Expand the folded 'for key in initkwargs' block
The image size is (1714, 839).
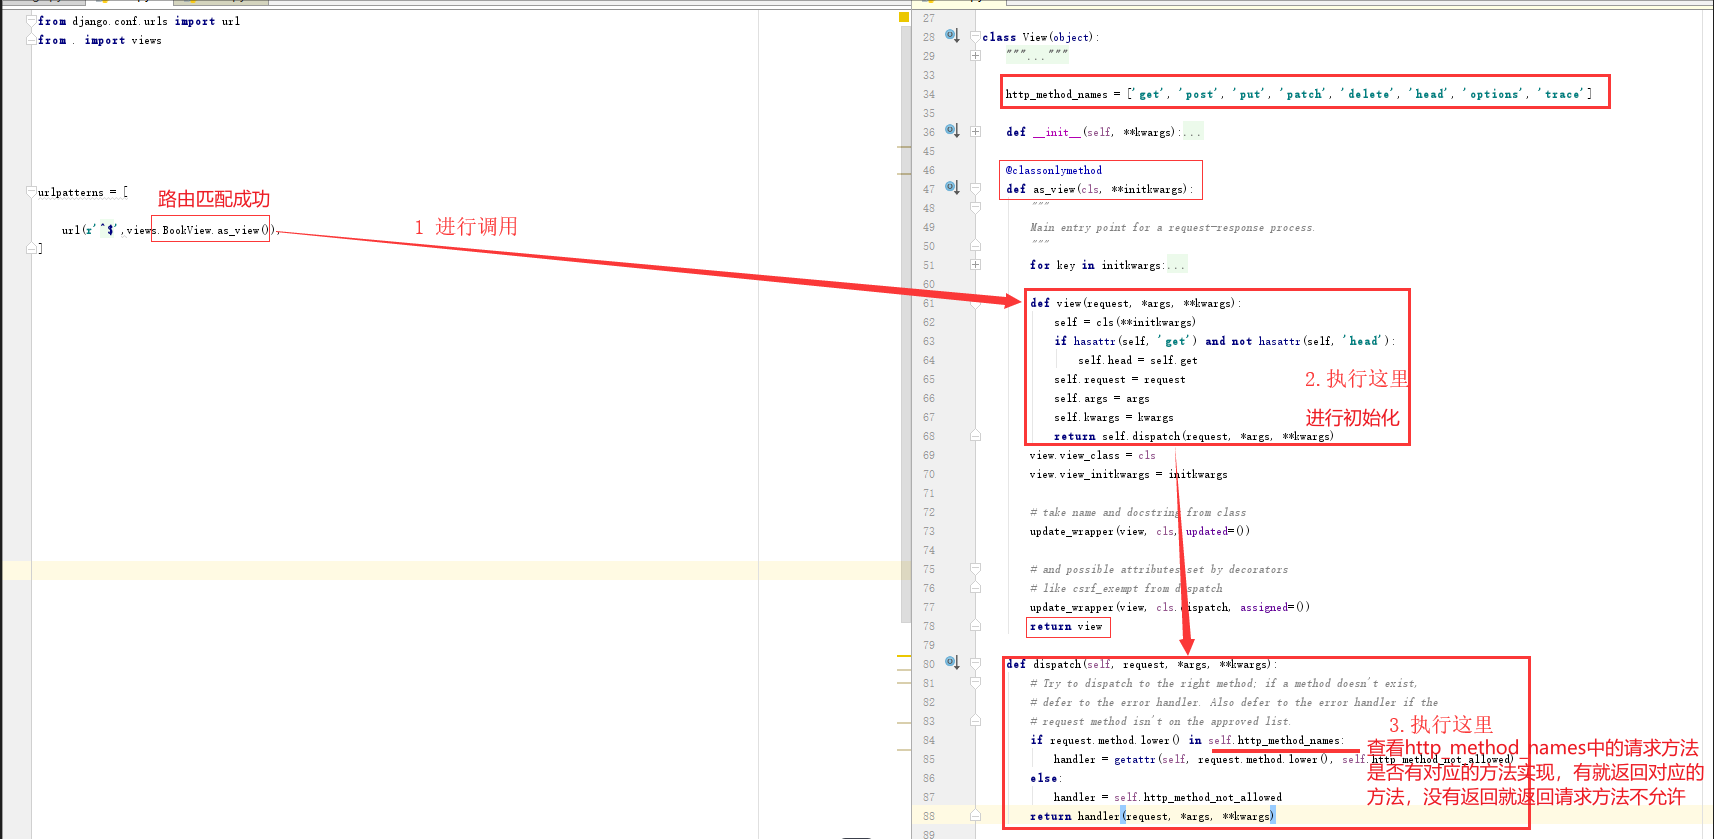pyautogui.click(x=975, y=265)
